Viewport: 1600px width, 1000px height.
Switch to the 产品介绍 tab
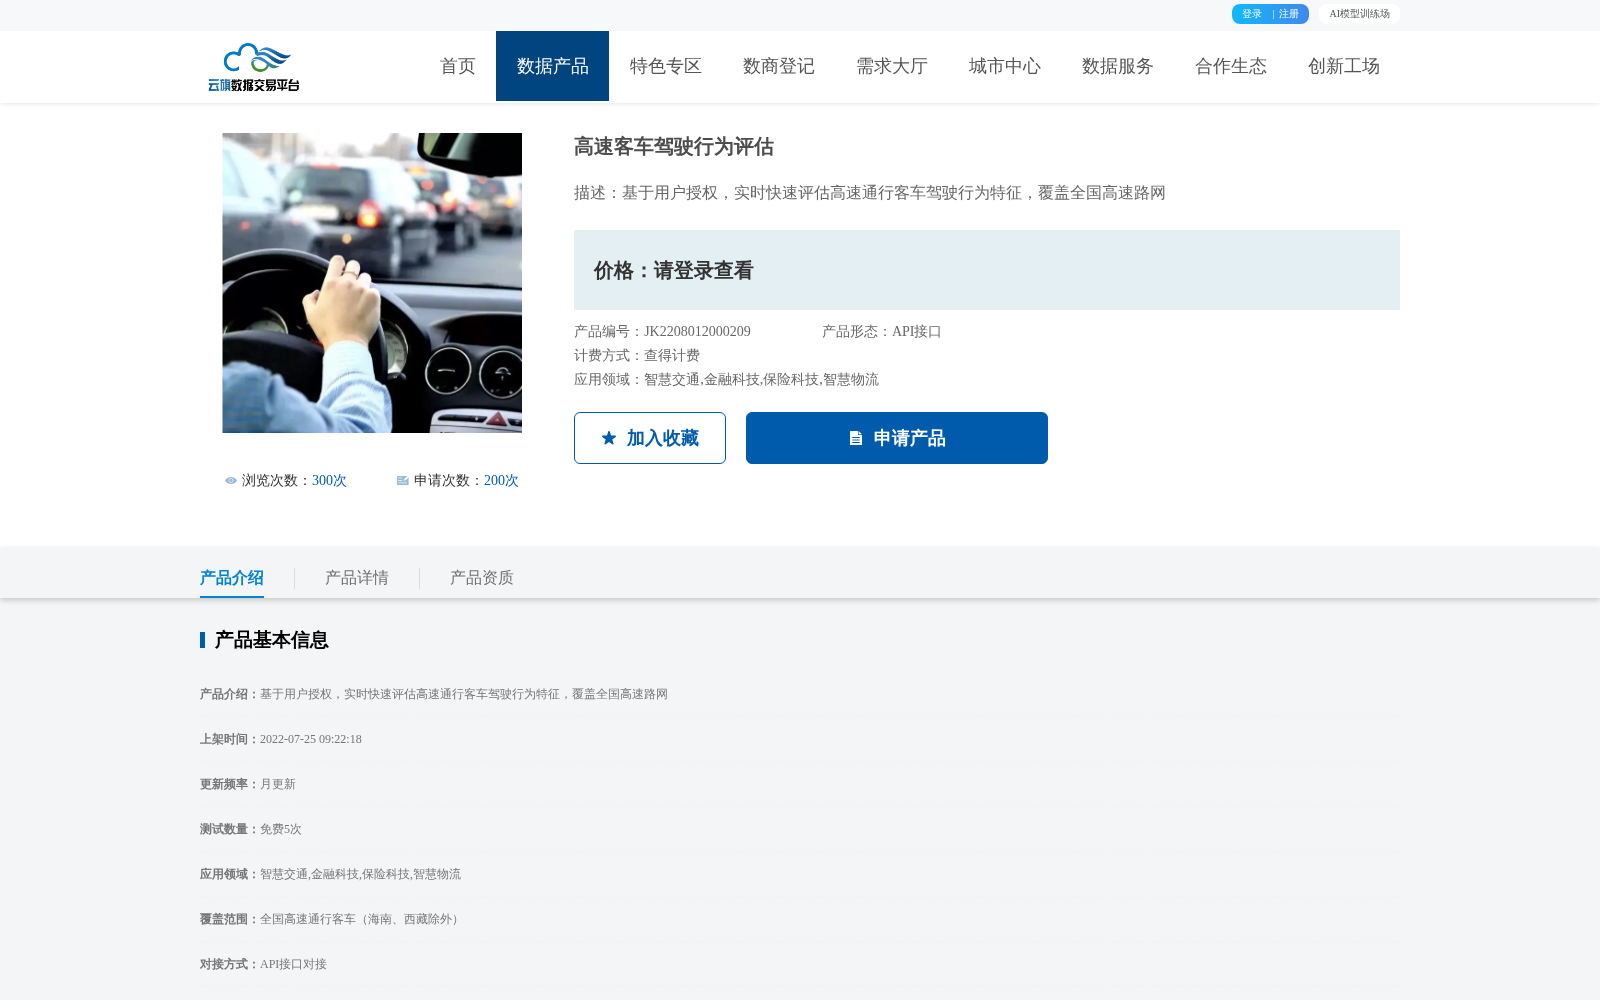[232, 578]
